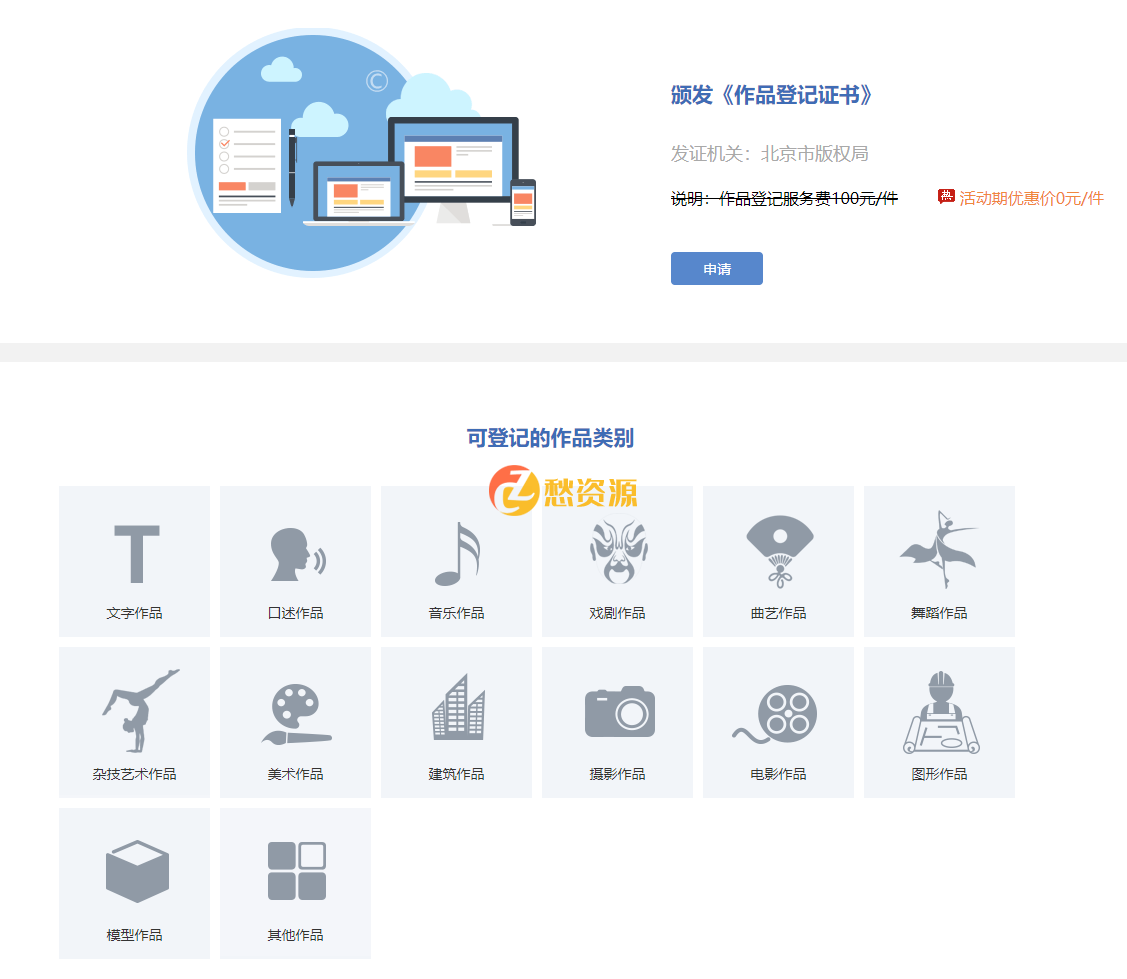The image size is (1127, 979).
Task: Select the 发证机关：北京市版权局 text line
Action: point(771,153)
